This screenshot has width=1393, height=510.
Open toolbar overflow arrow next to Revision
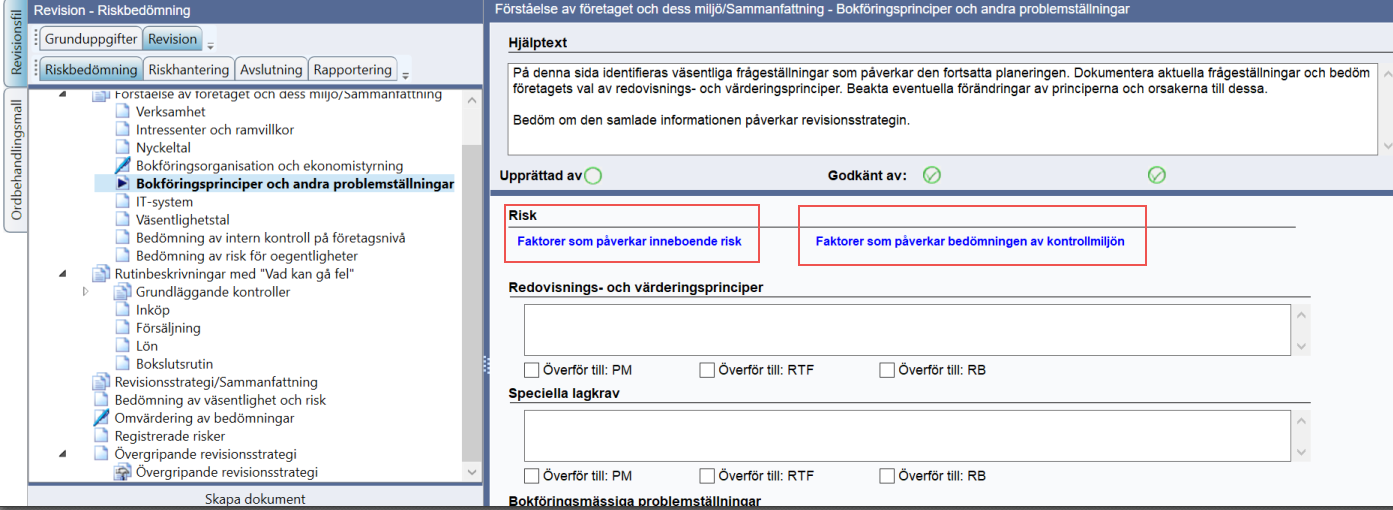[211, 45]
